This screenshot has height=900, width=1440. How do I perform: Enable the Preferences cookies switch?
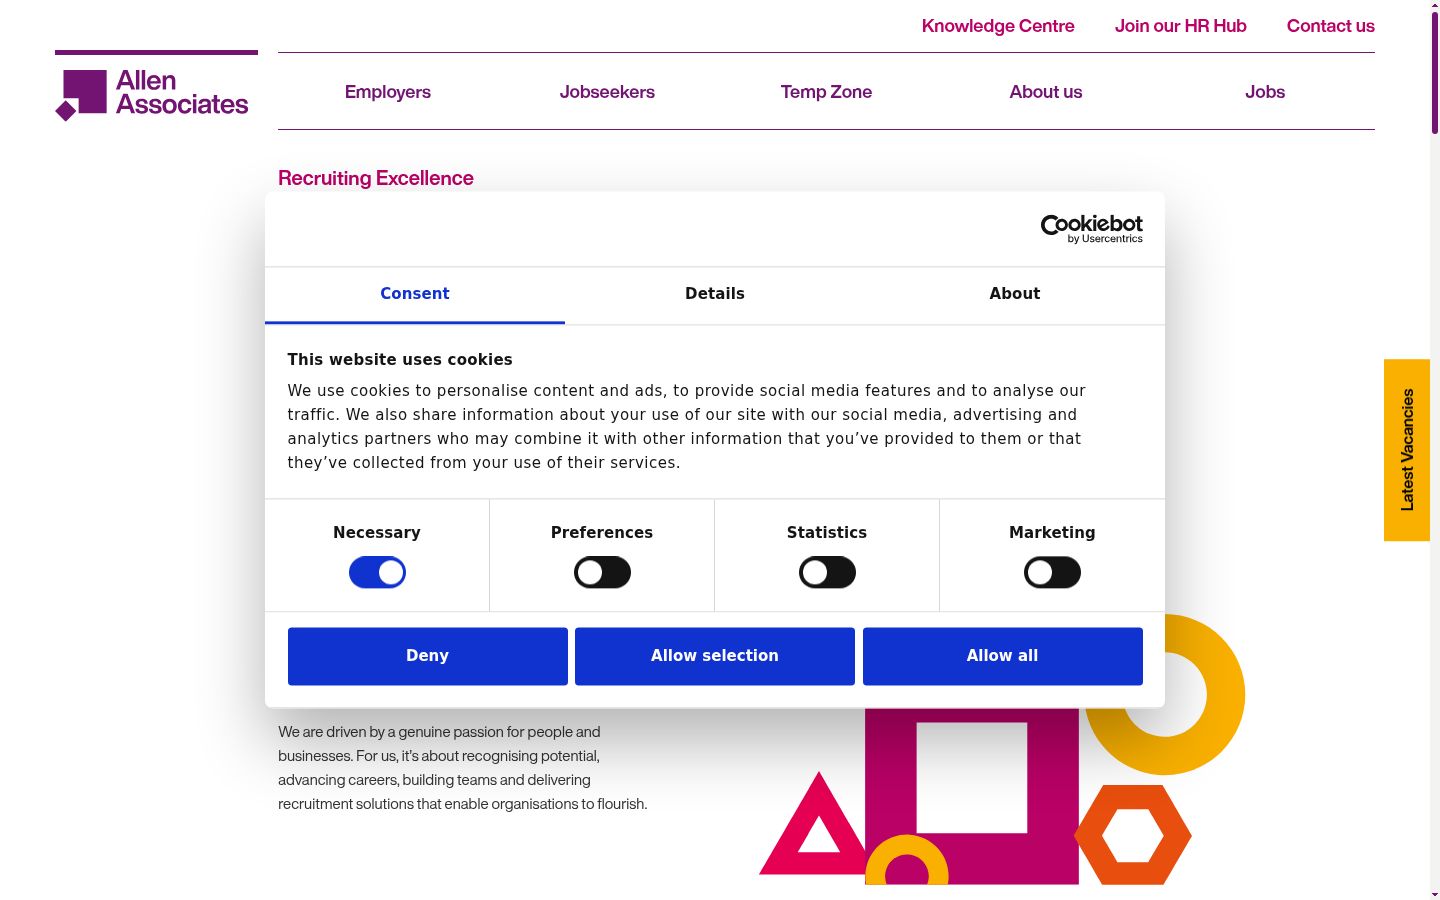pyautogui.click(x=602, y=573)
